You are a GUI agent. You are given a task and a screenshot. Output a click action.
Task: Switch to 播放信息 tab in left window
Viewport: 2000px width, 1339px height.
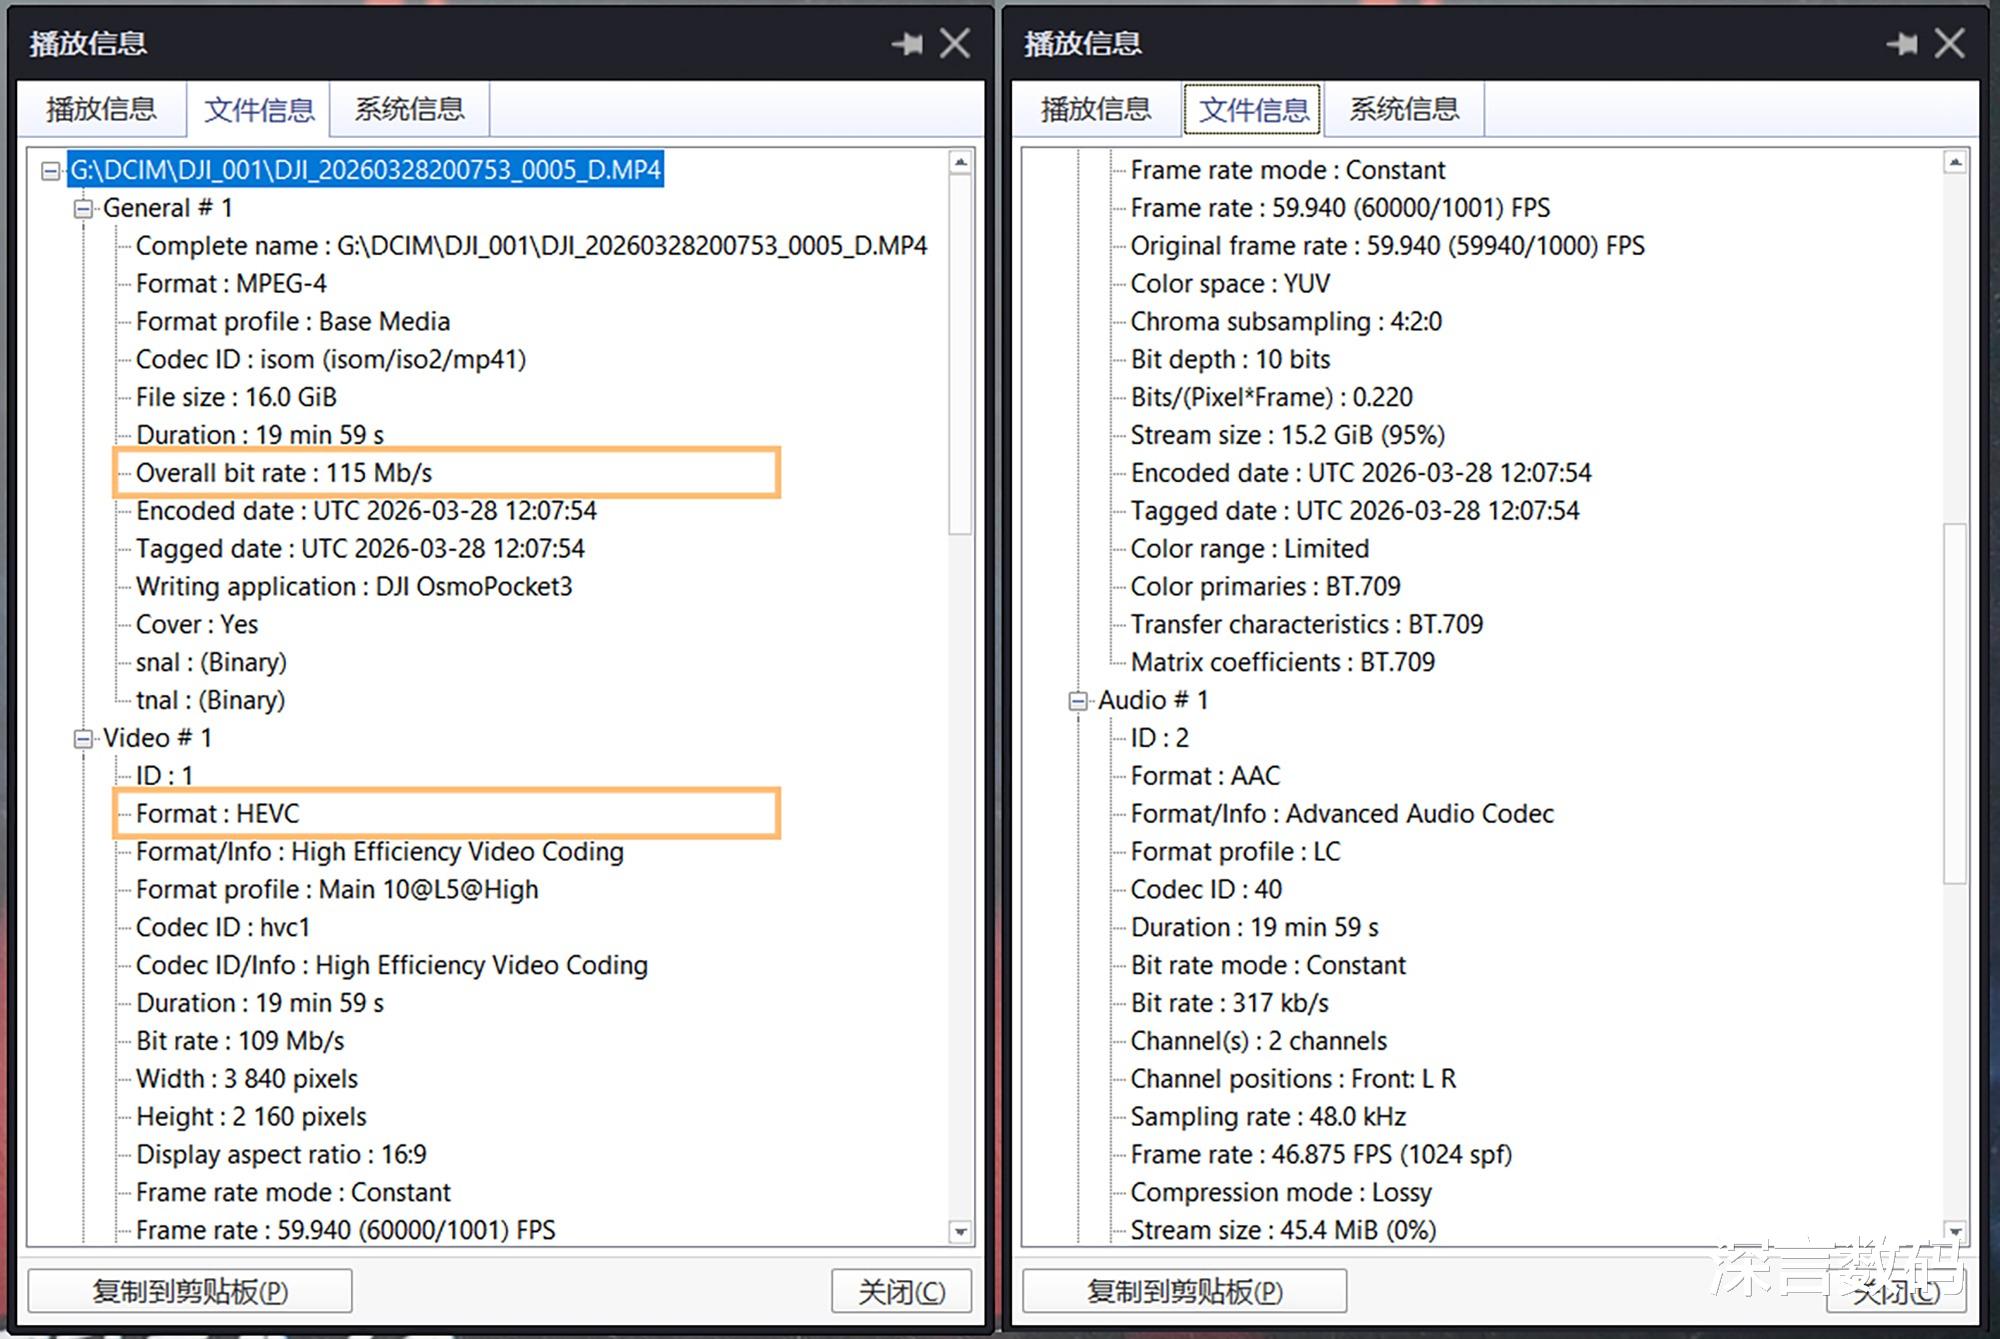click(x=101, y=109)
